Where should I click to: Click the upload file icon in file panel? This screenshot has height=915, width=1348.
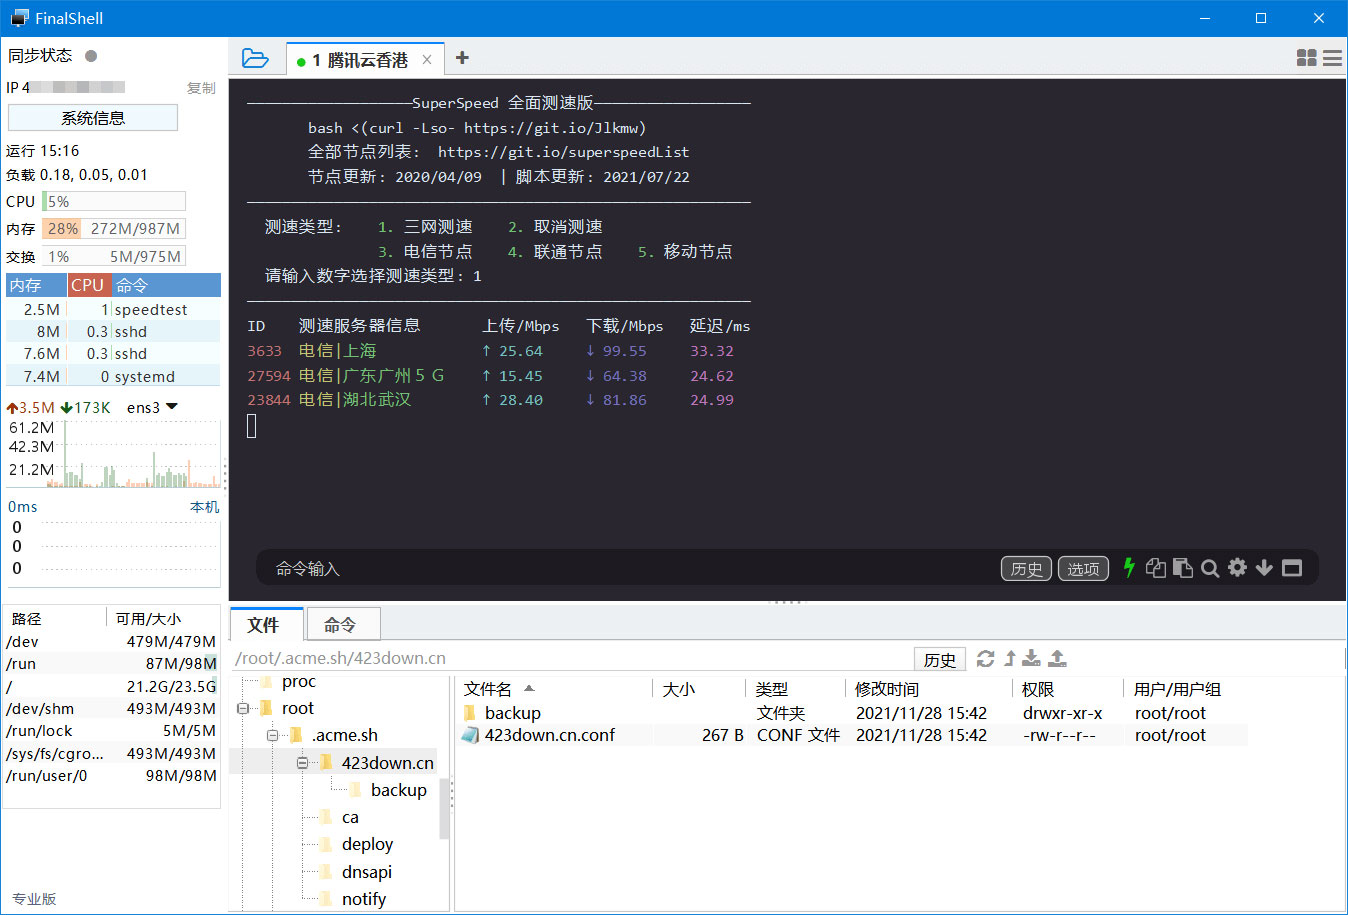1057,658
